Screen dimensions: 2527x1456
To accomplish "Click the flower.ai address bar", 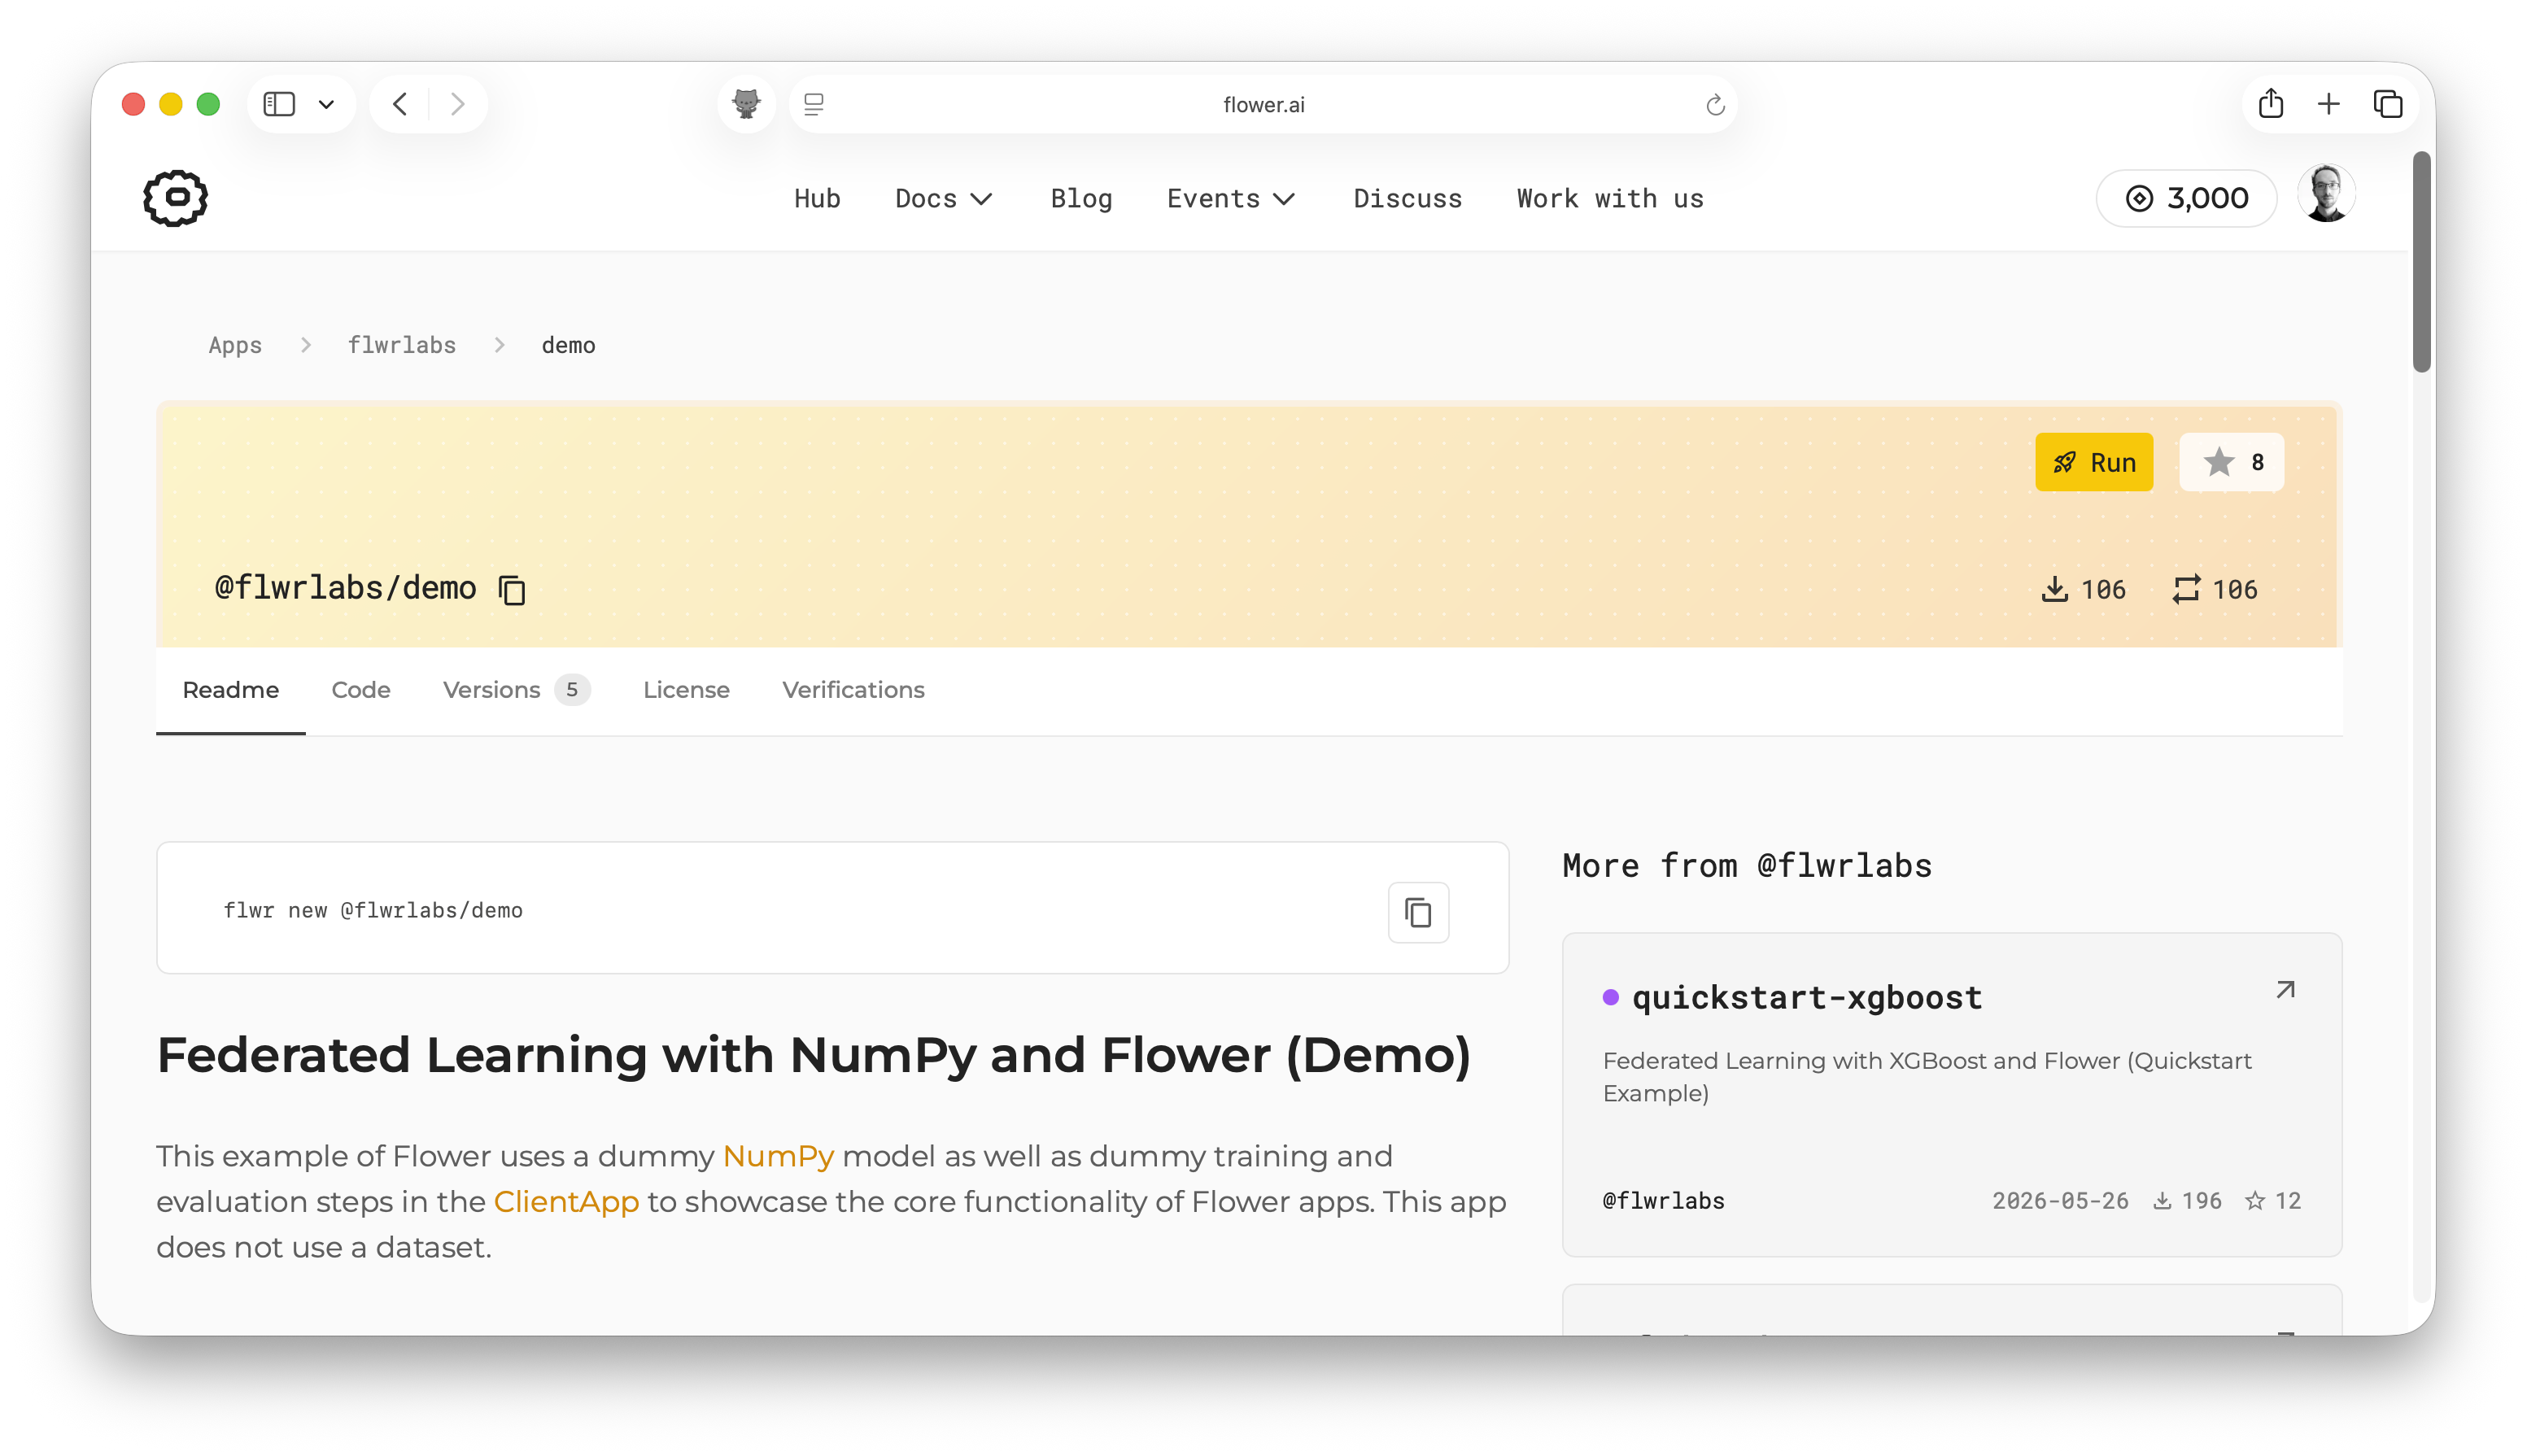I will pyautogui.click(x=1263, y=104).
